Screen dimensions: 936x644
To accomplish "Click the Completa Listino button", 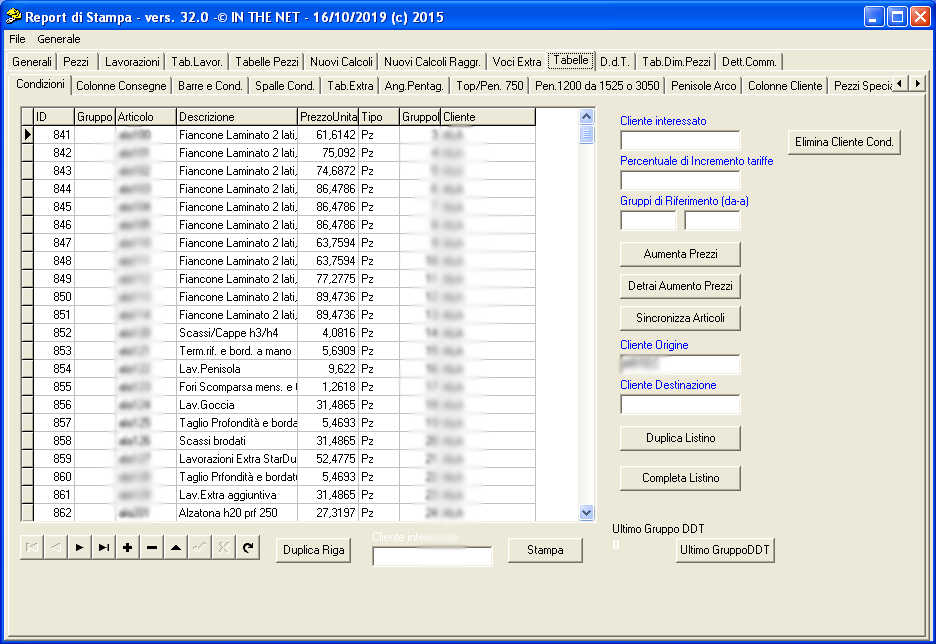I will click(x=681, y=477).
